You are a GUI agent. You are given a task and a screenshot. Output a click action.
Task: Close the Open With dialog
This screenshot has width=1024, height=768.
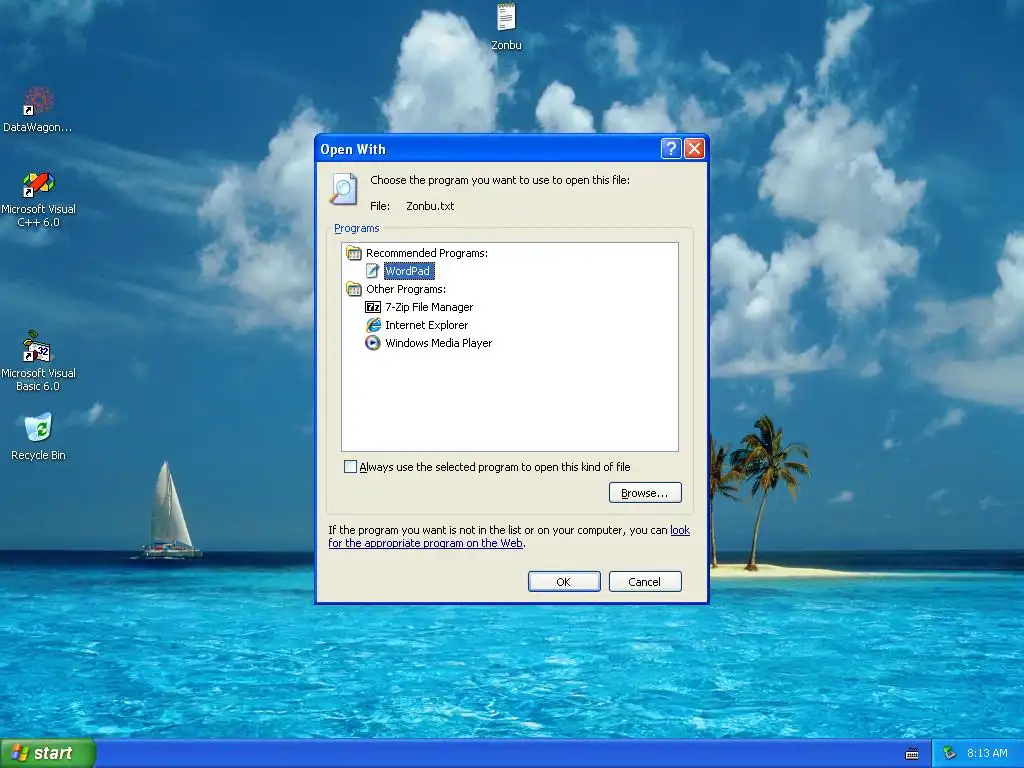[694, 149]
